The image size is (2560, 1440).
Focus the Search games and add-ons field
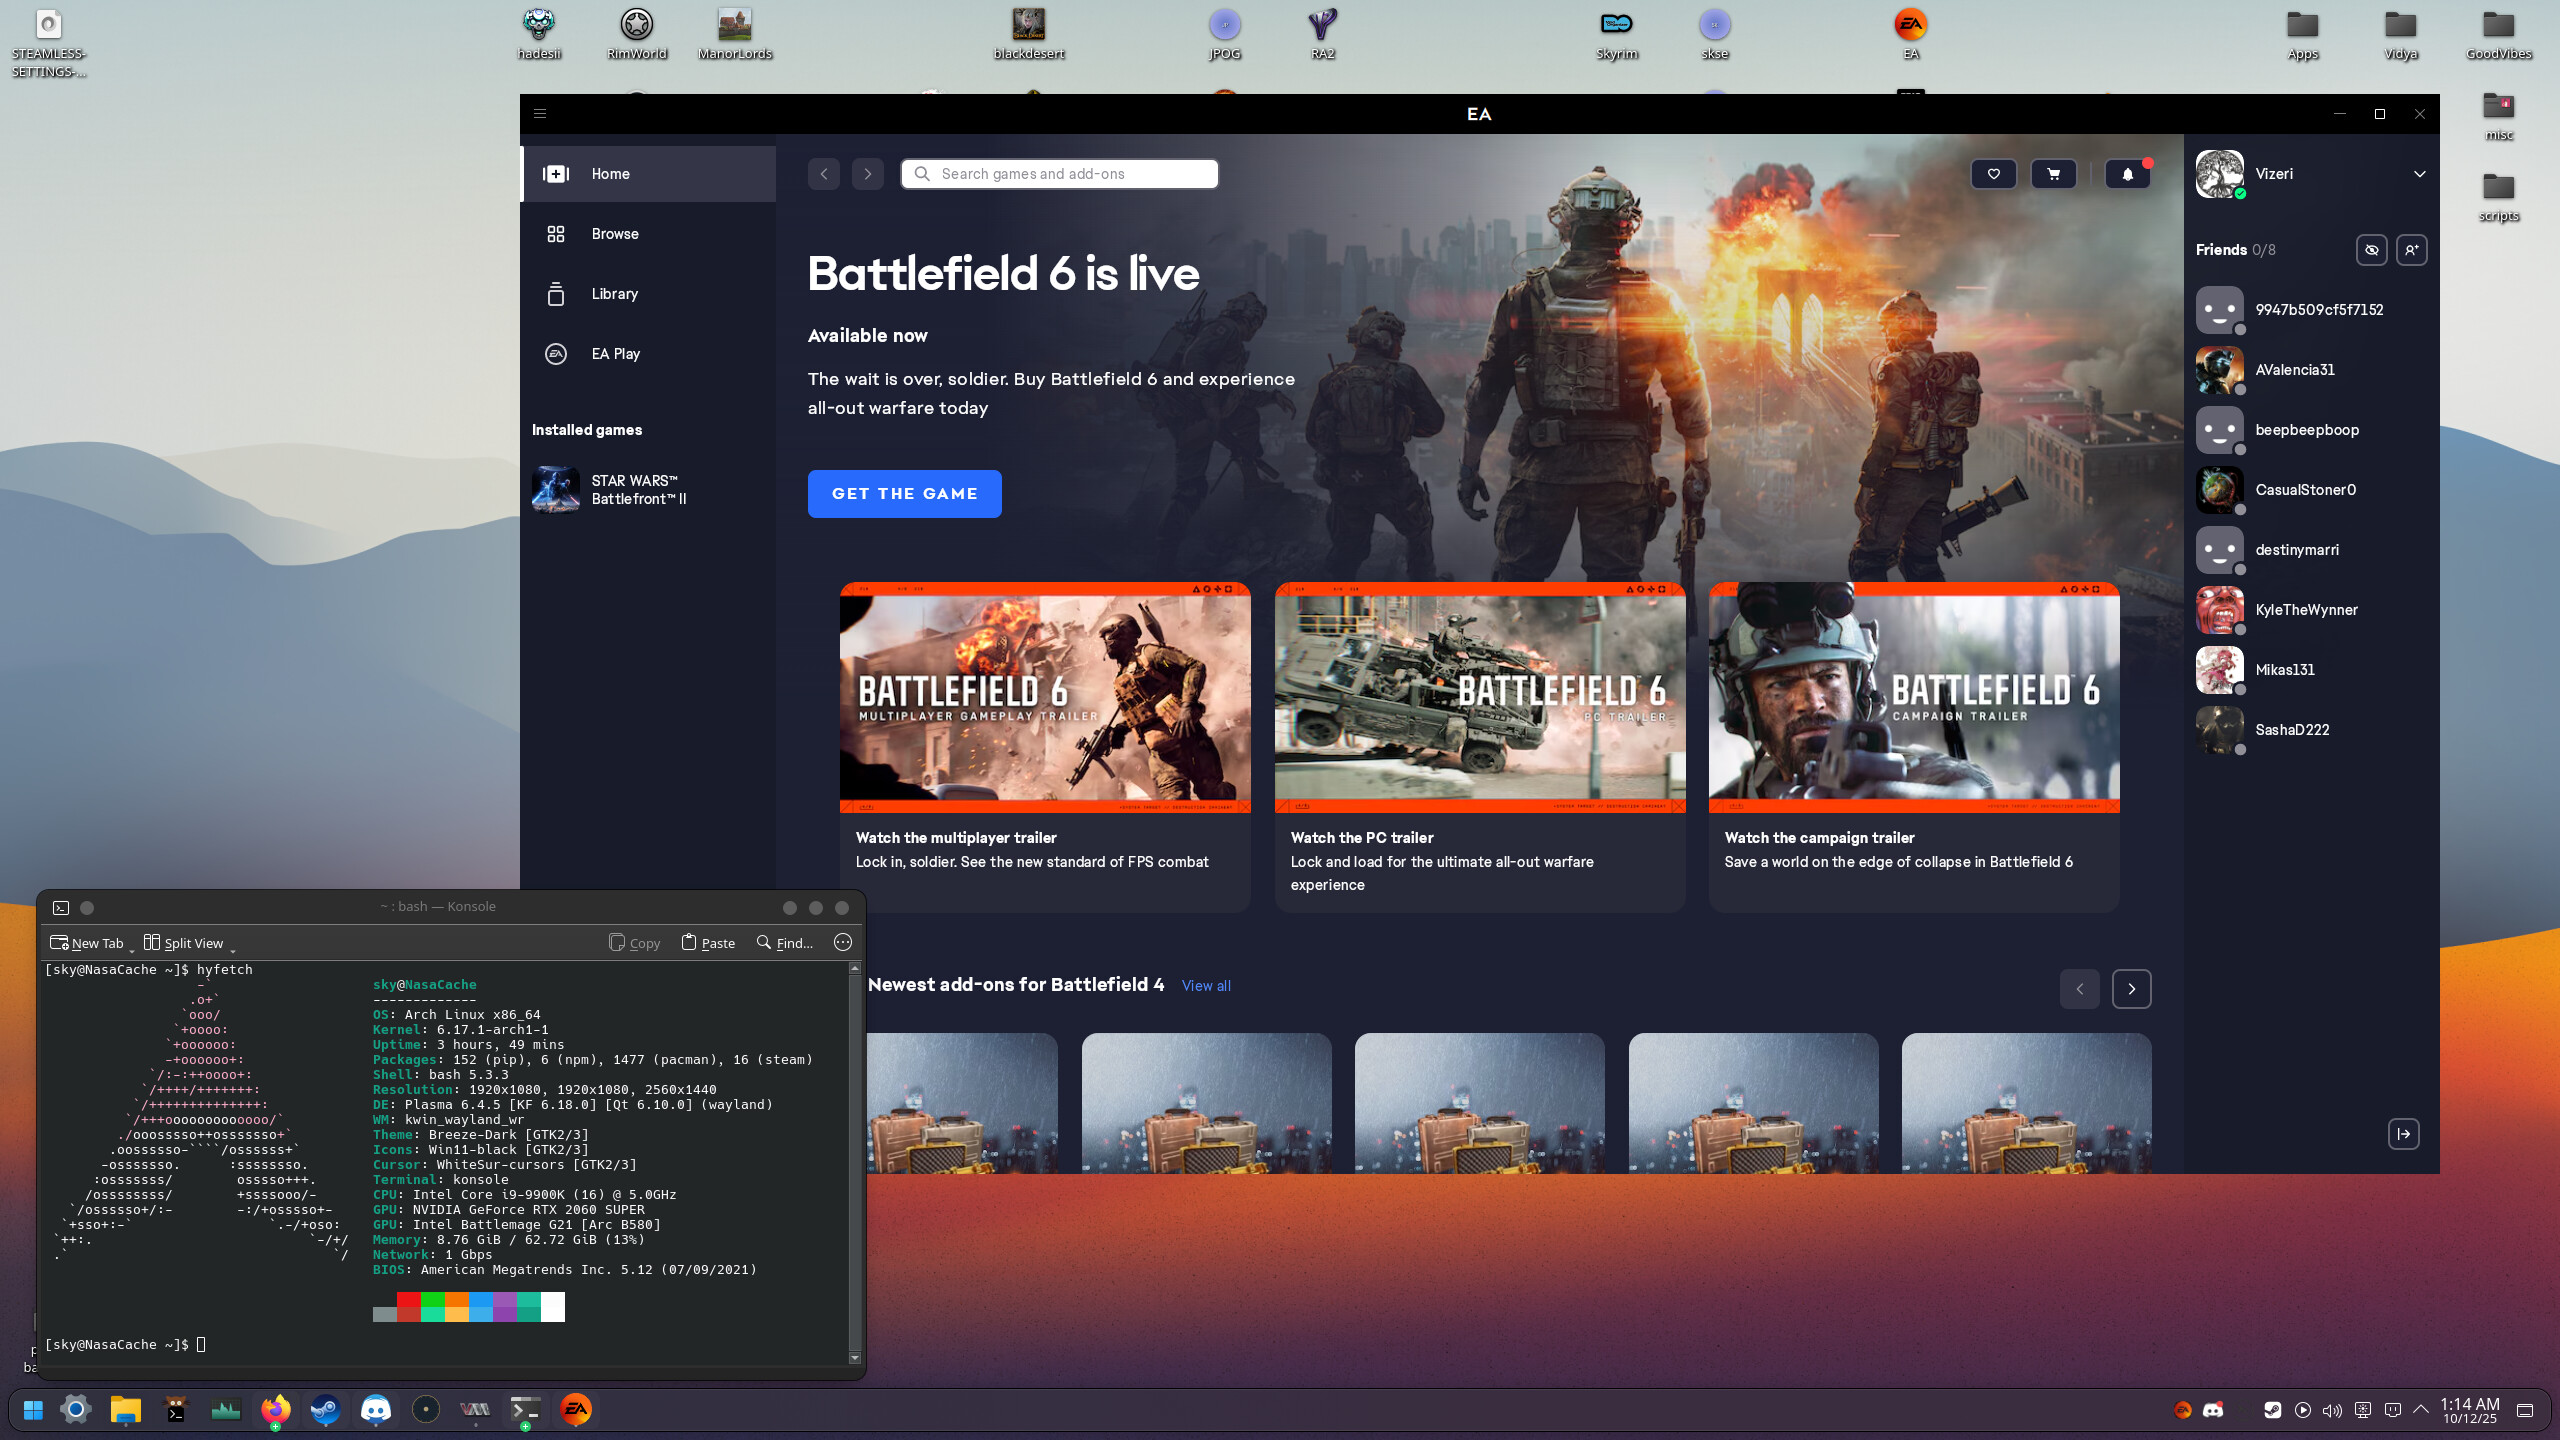click(1060, 174)
